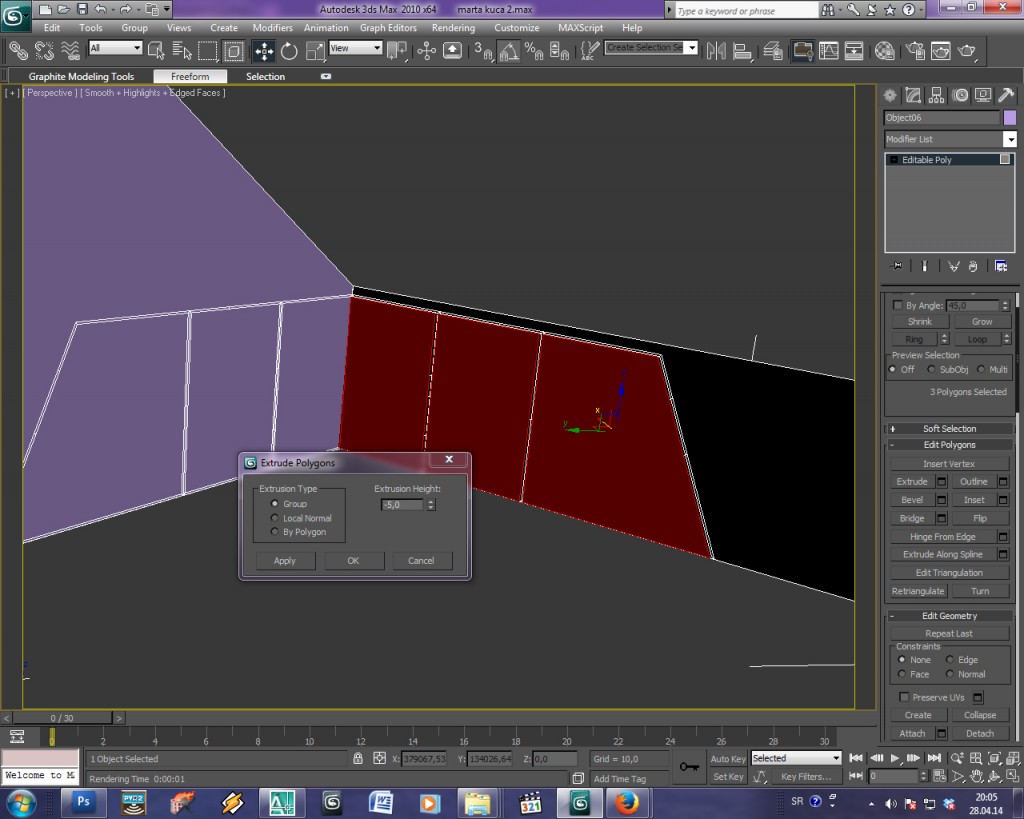Activate the Select and Rotate tool
The height and width of the screenshot is (819, 1024).
(x=289, y=50)
